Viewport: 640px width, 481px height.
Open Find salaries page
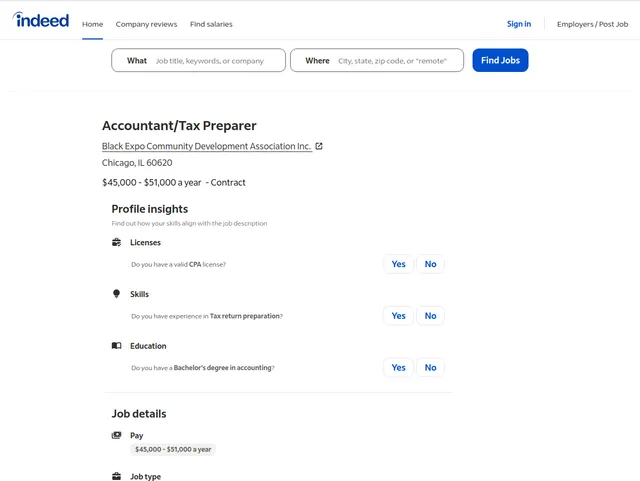[211, 24]
